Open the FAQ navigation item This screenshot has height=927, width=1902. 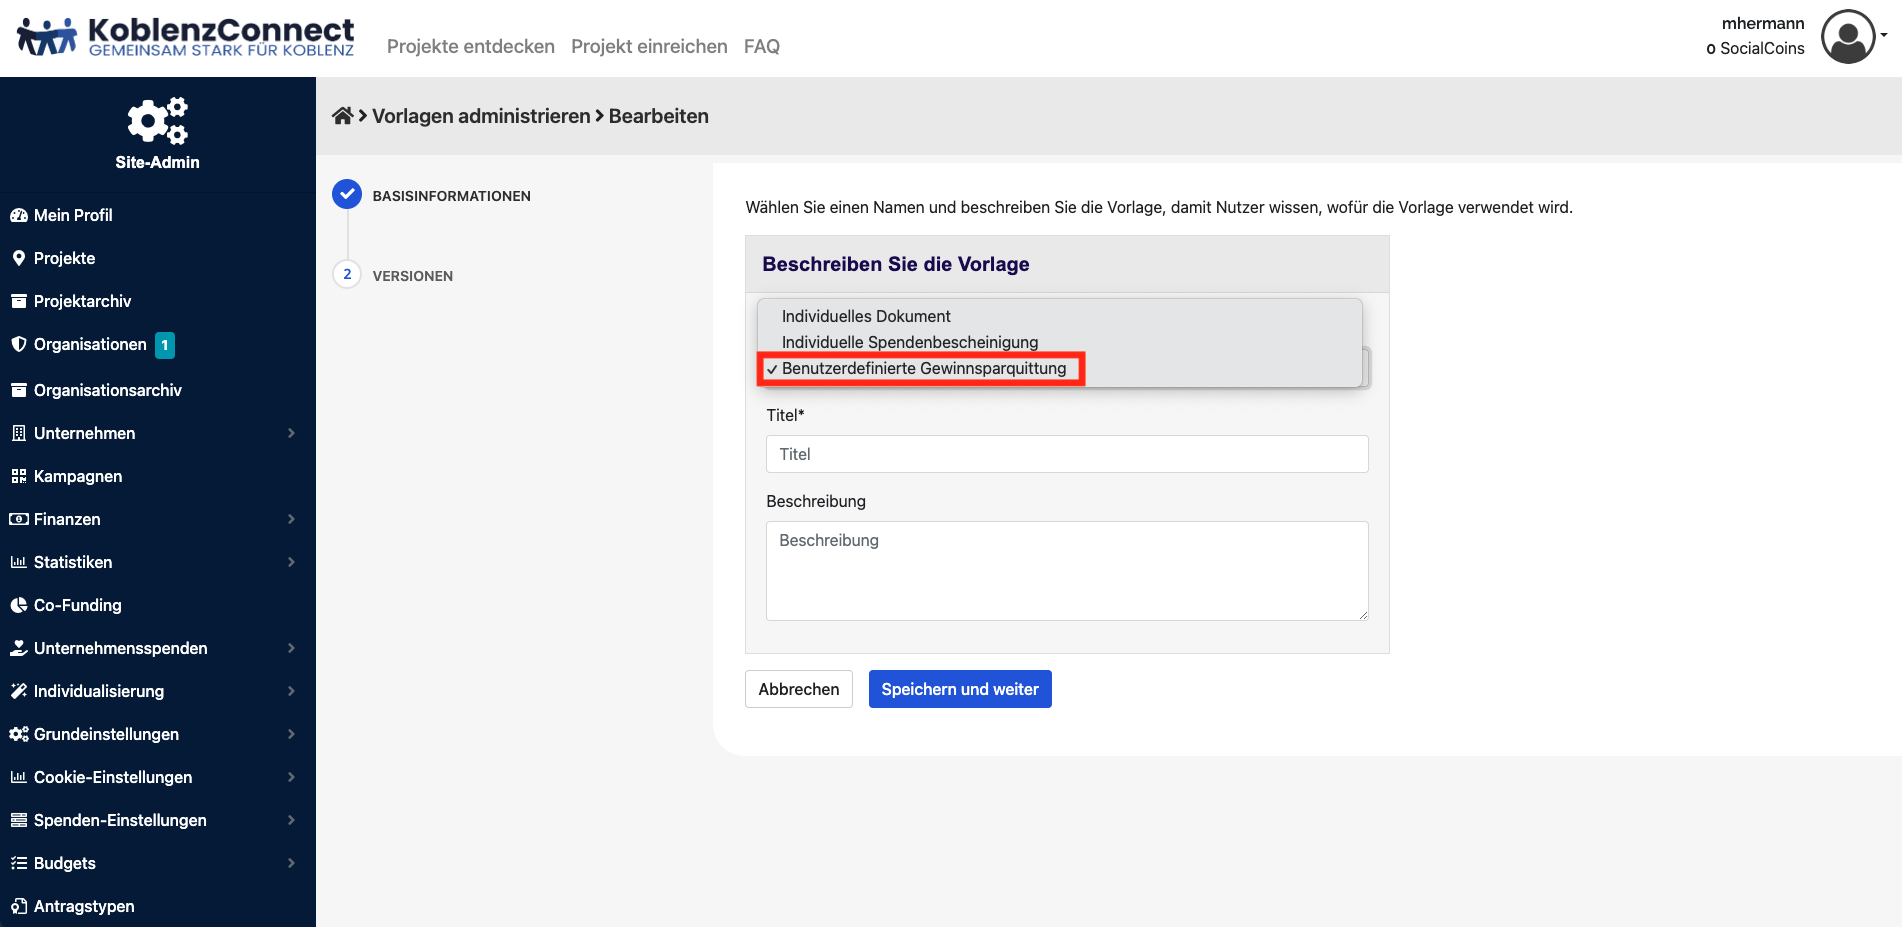(x=761, y=46)
